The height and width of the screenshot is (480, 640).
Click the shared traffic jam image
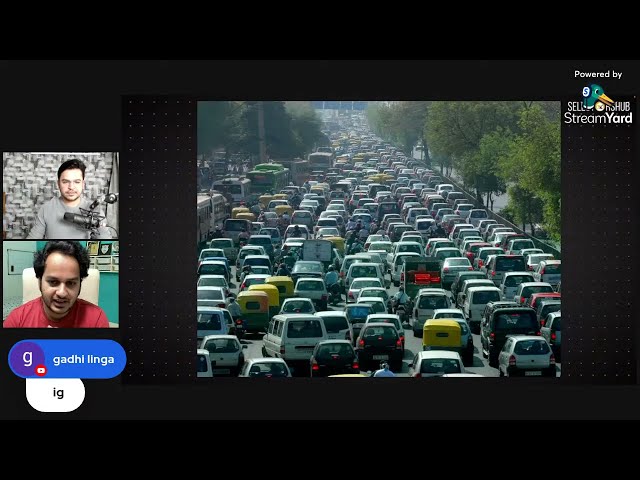tap(378, 238)
